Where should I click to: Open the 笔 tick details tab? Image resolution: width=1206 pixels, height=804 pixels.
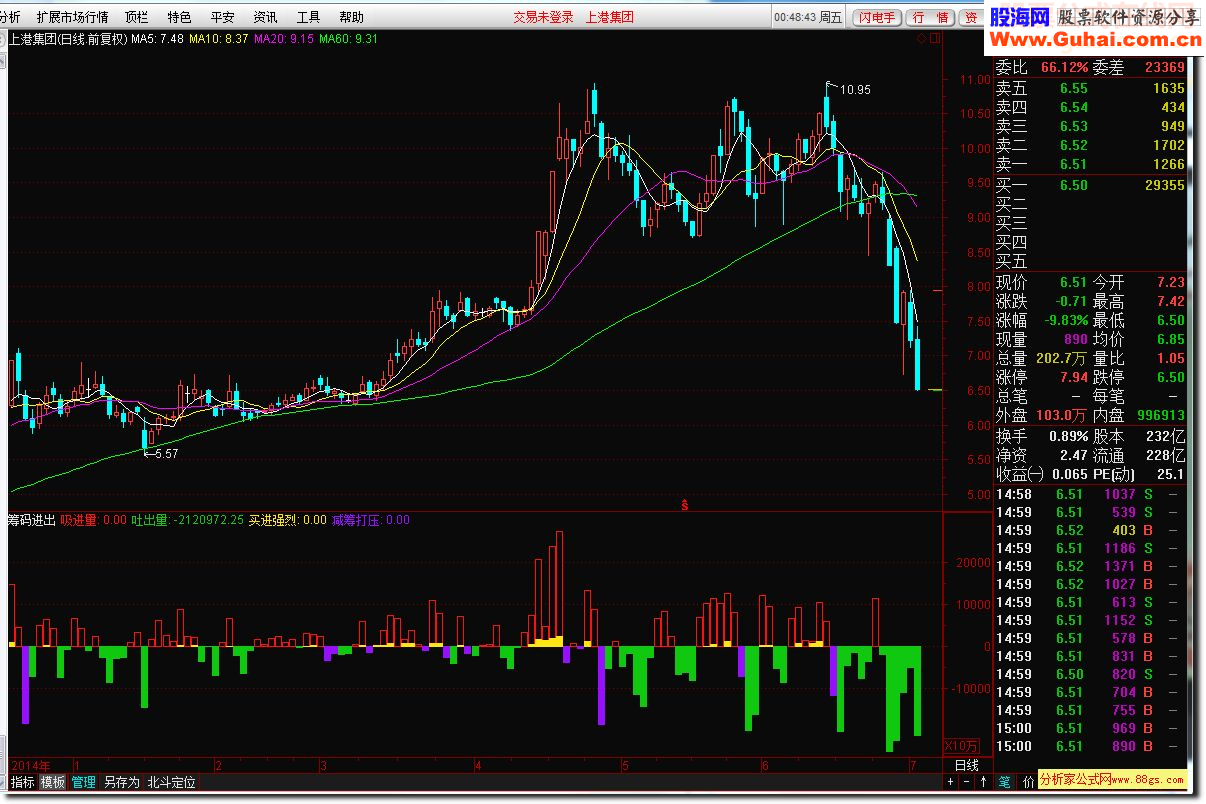(x=1004, y=781)
